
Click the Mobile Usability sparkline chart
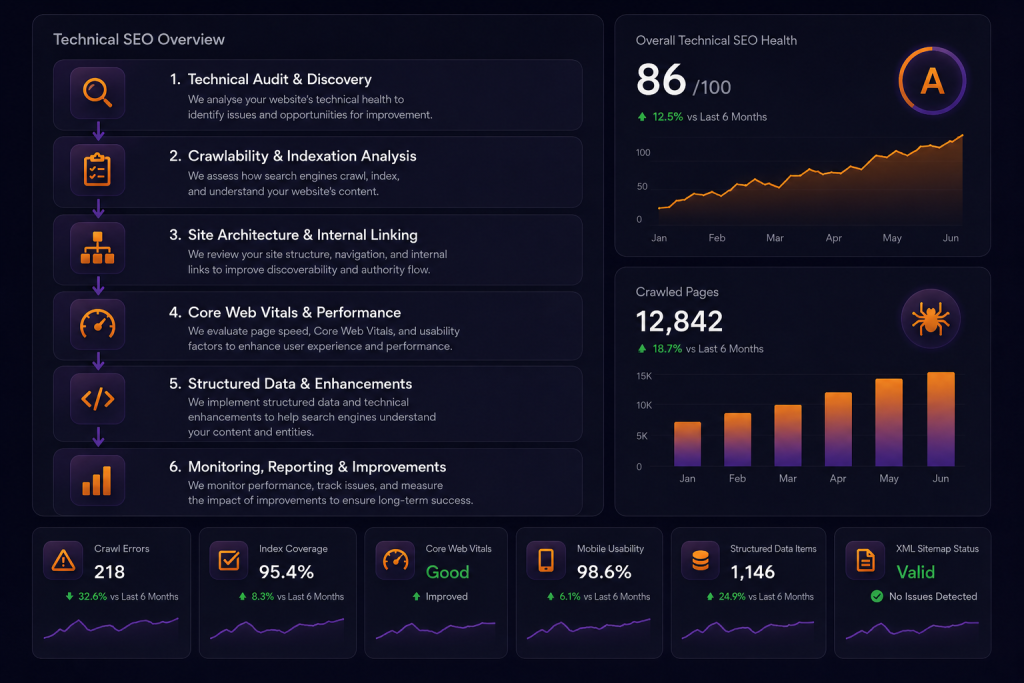tap(588, 628)
